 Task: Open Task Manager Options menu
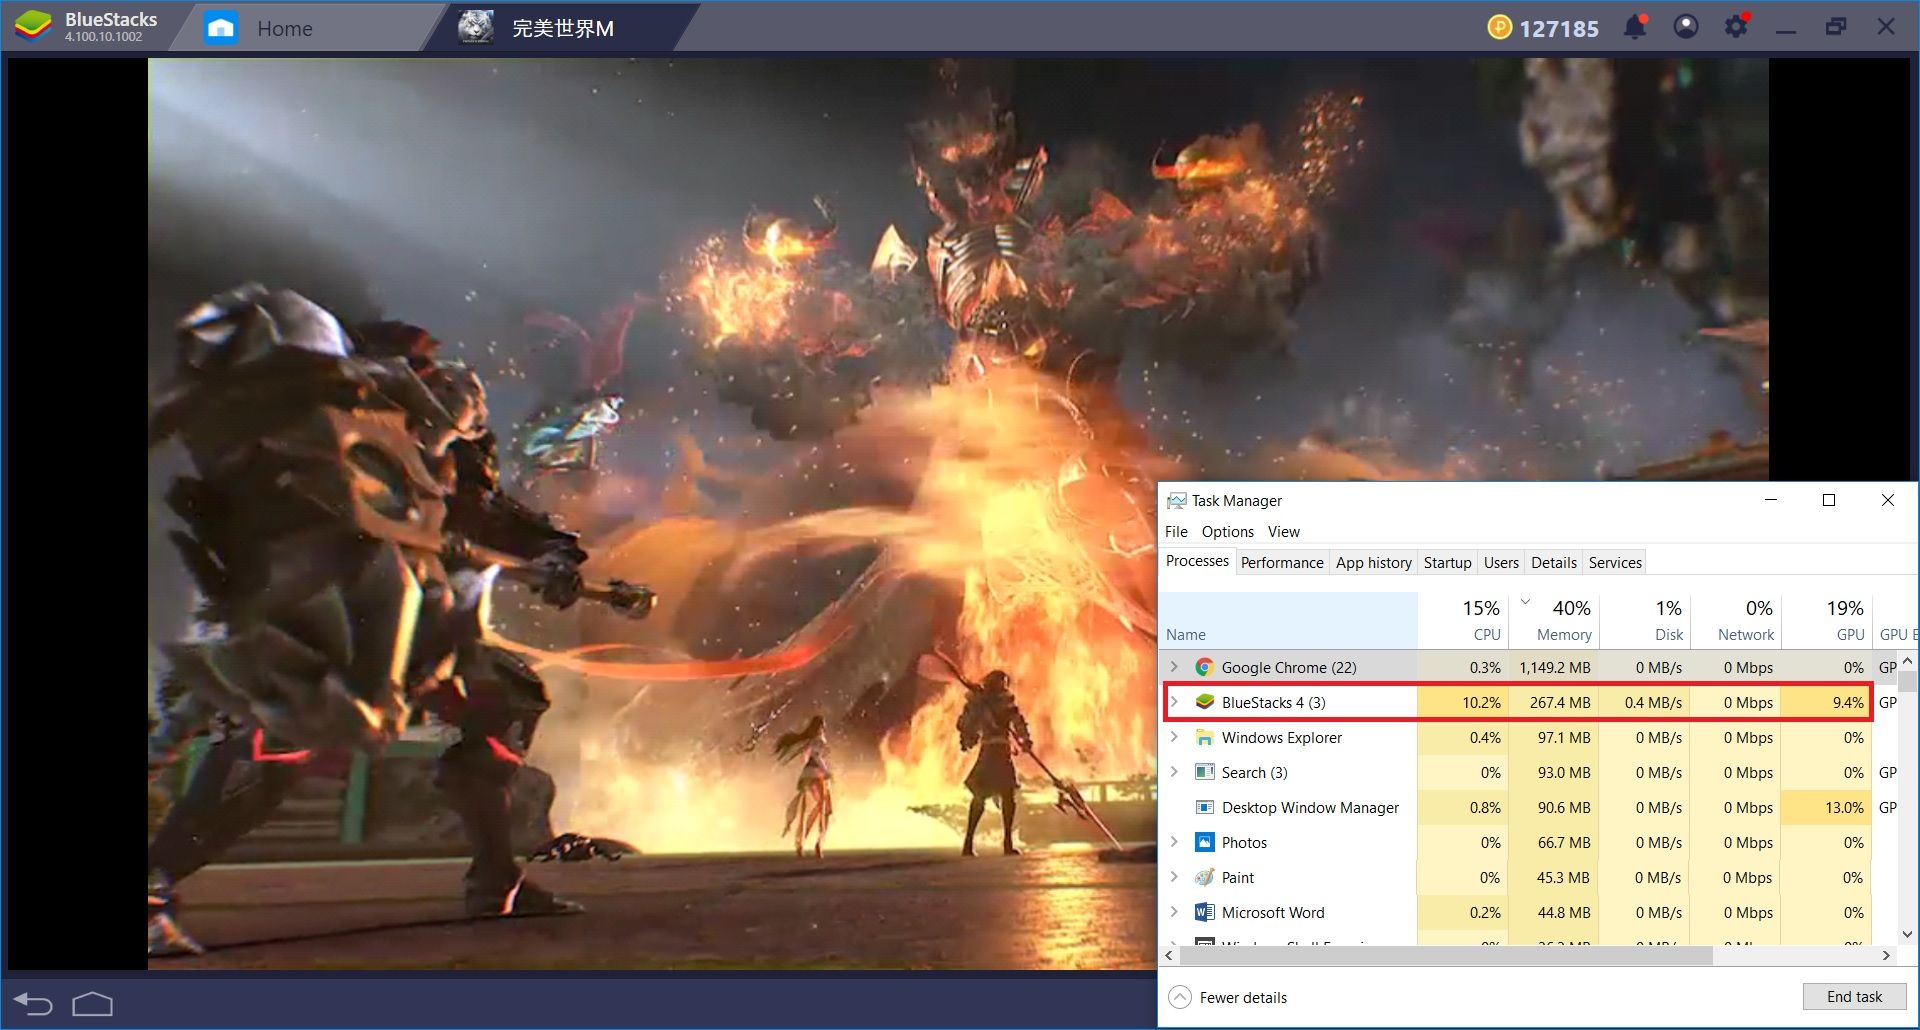[x=1228, y=532]
